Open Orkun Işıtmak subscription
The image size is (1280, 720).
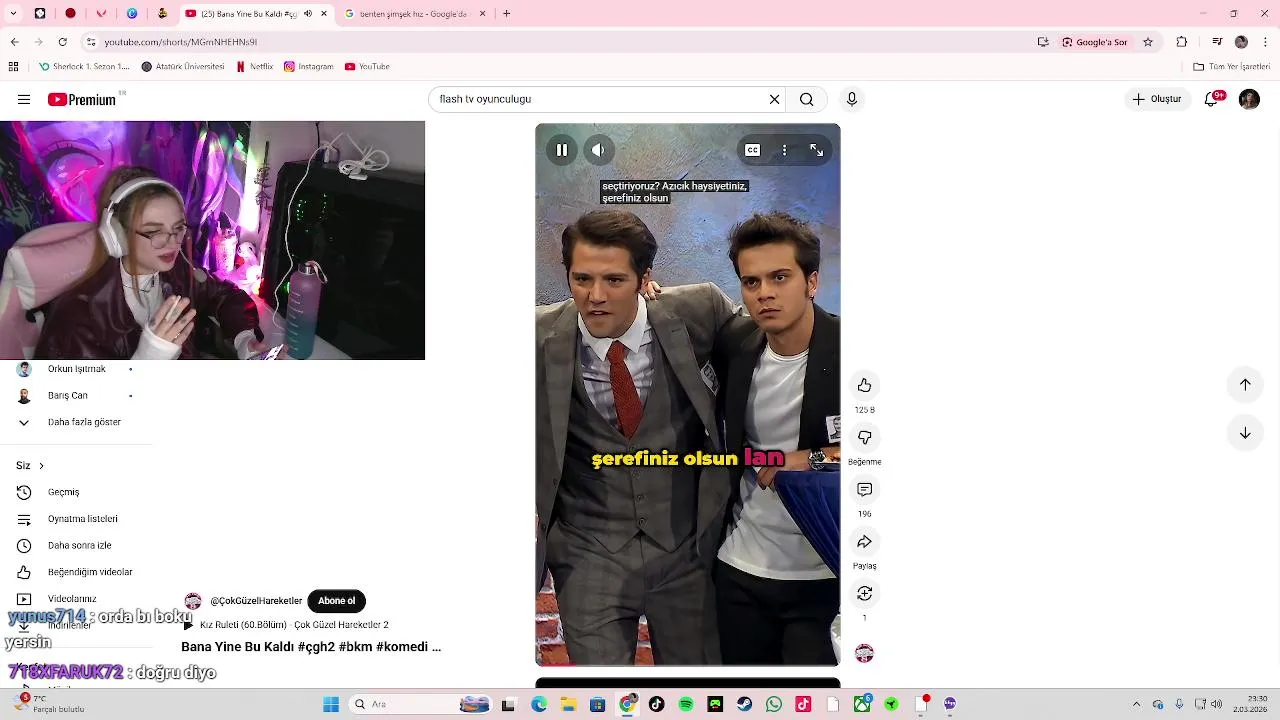(x=76, y=369)
